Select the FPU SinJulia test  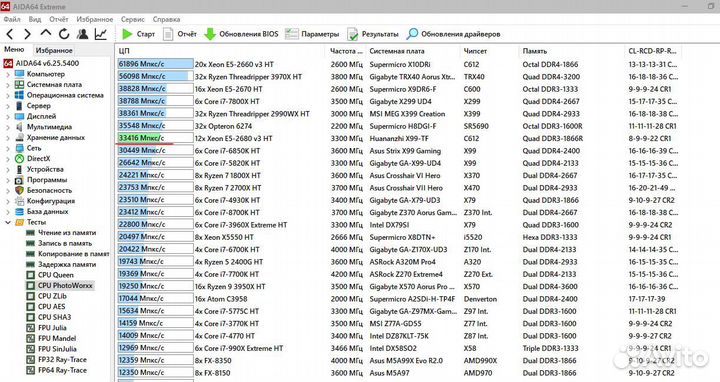57,348
